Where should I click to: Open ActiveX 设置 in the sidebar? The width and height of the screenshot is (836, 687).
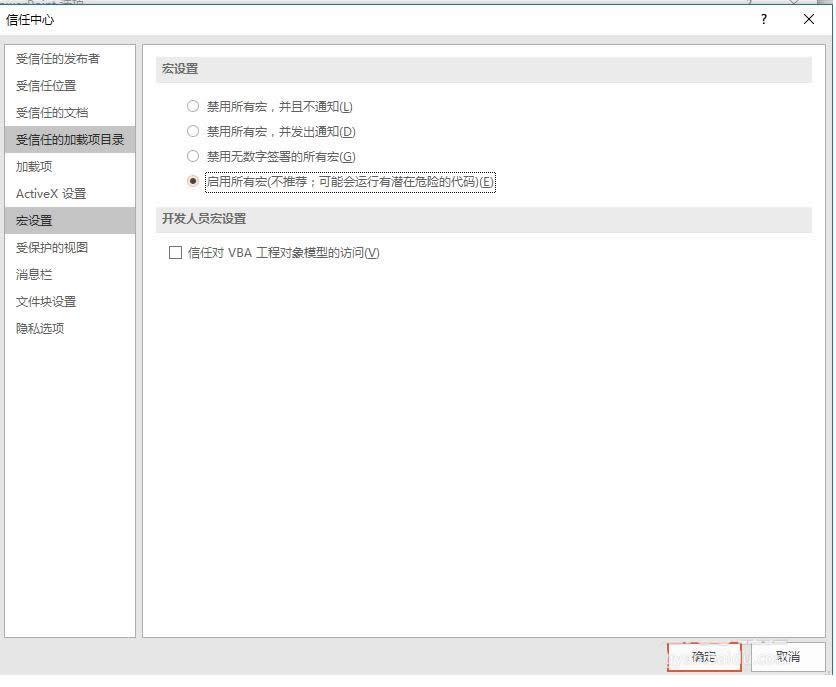click(51, 194)
